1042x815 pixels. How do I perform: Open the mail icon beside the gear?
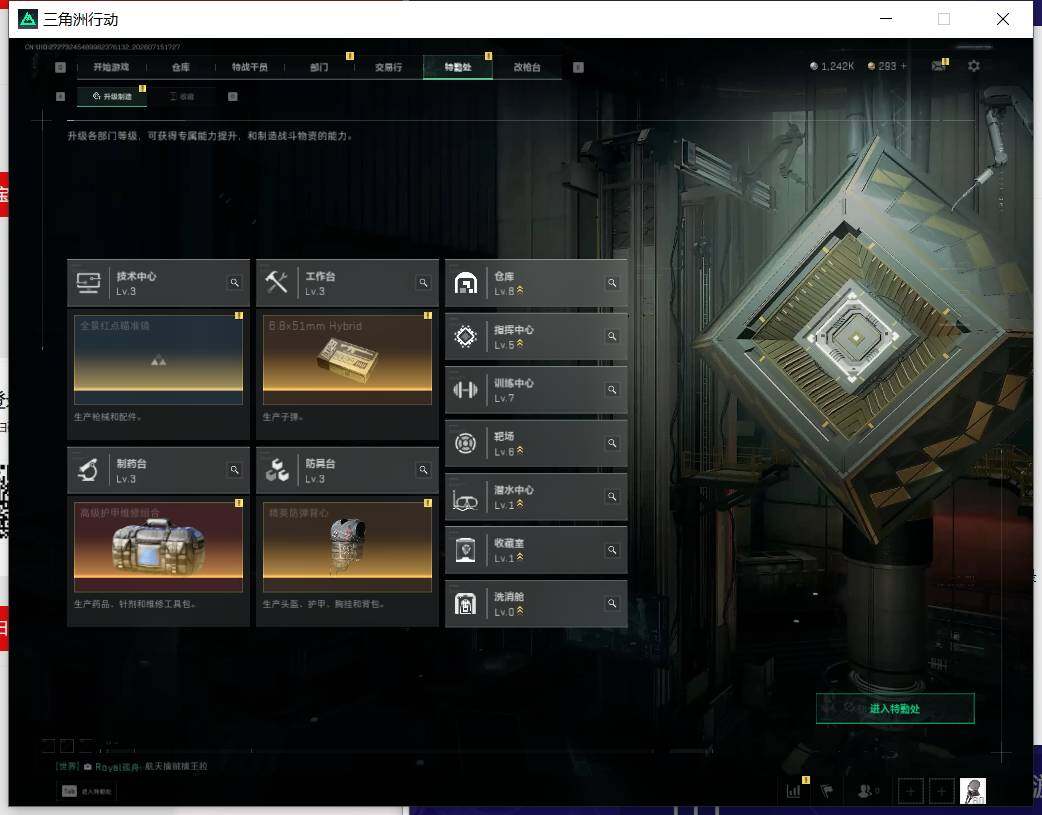(x=938, y=65)
